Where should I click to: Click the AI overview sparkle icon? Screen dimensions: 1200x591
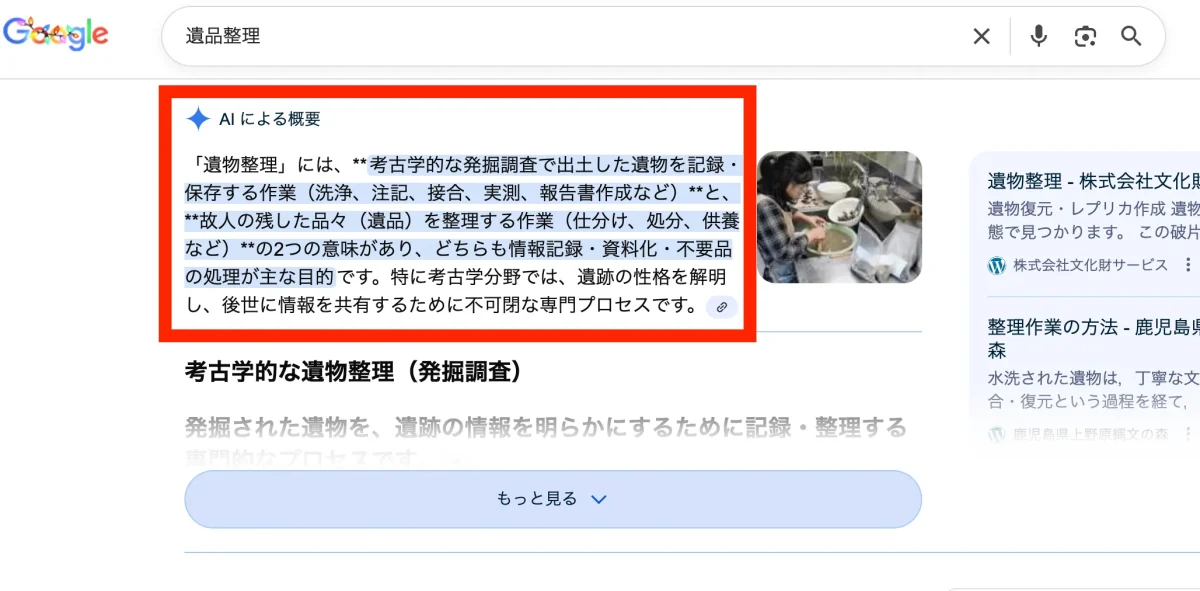click(198, 119)
